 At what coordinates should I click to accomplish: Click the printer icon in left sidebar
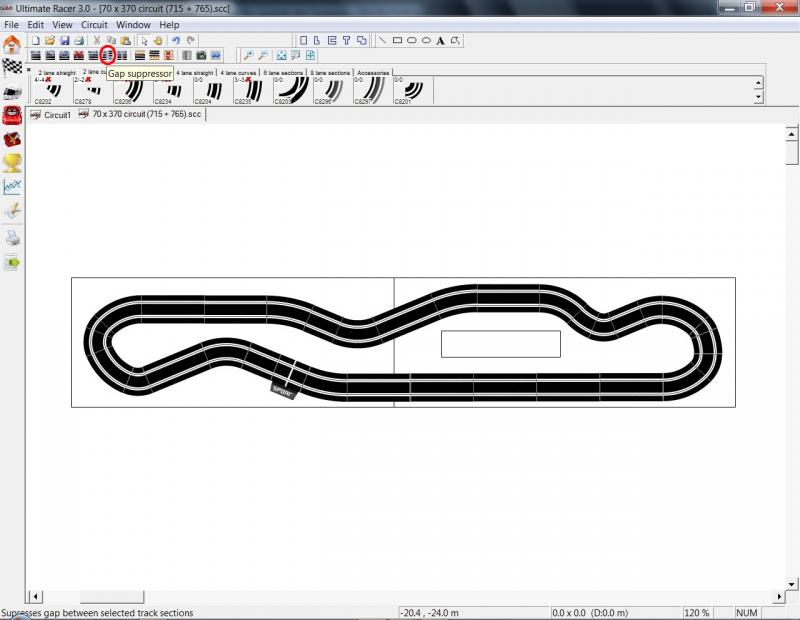(12, 237)
